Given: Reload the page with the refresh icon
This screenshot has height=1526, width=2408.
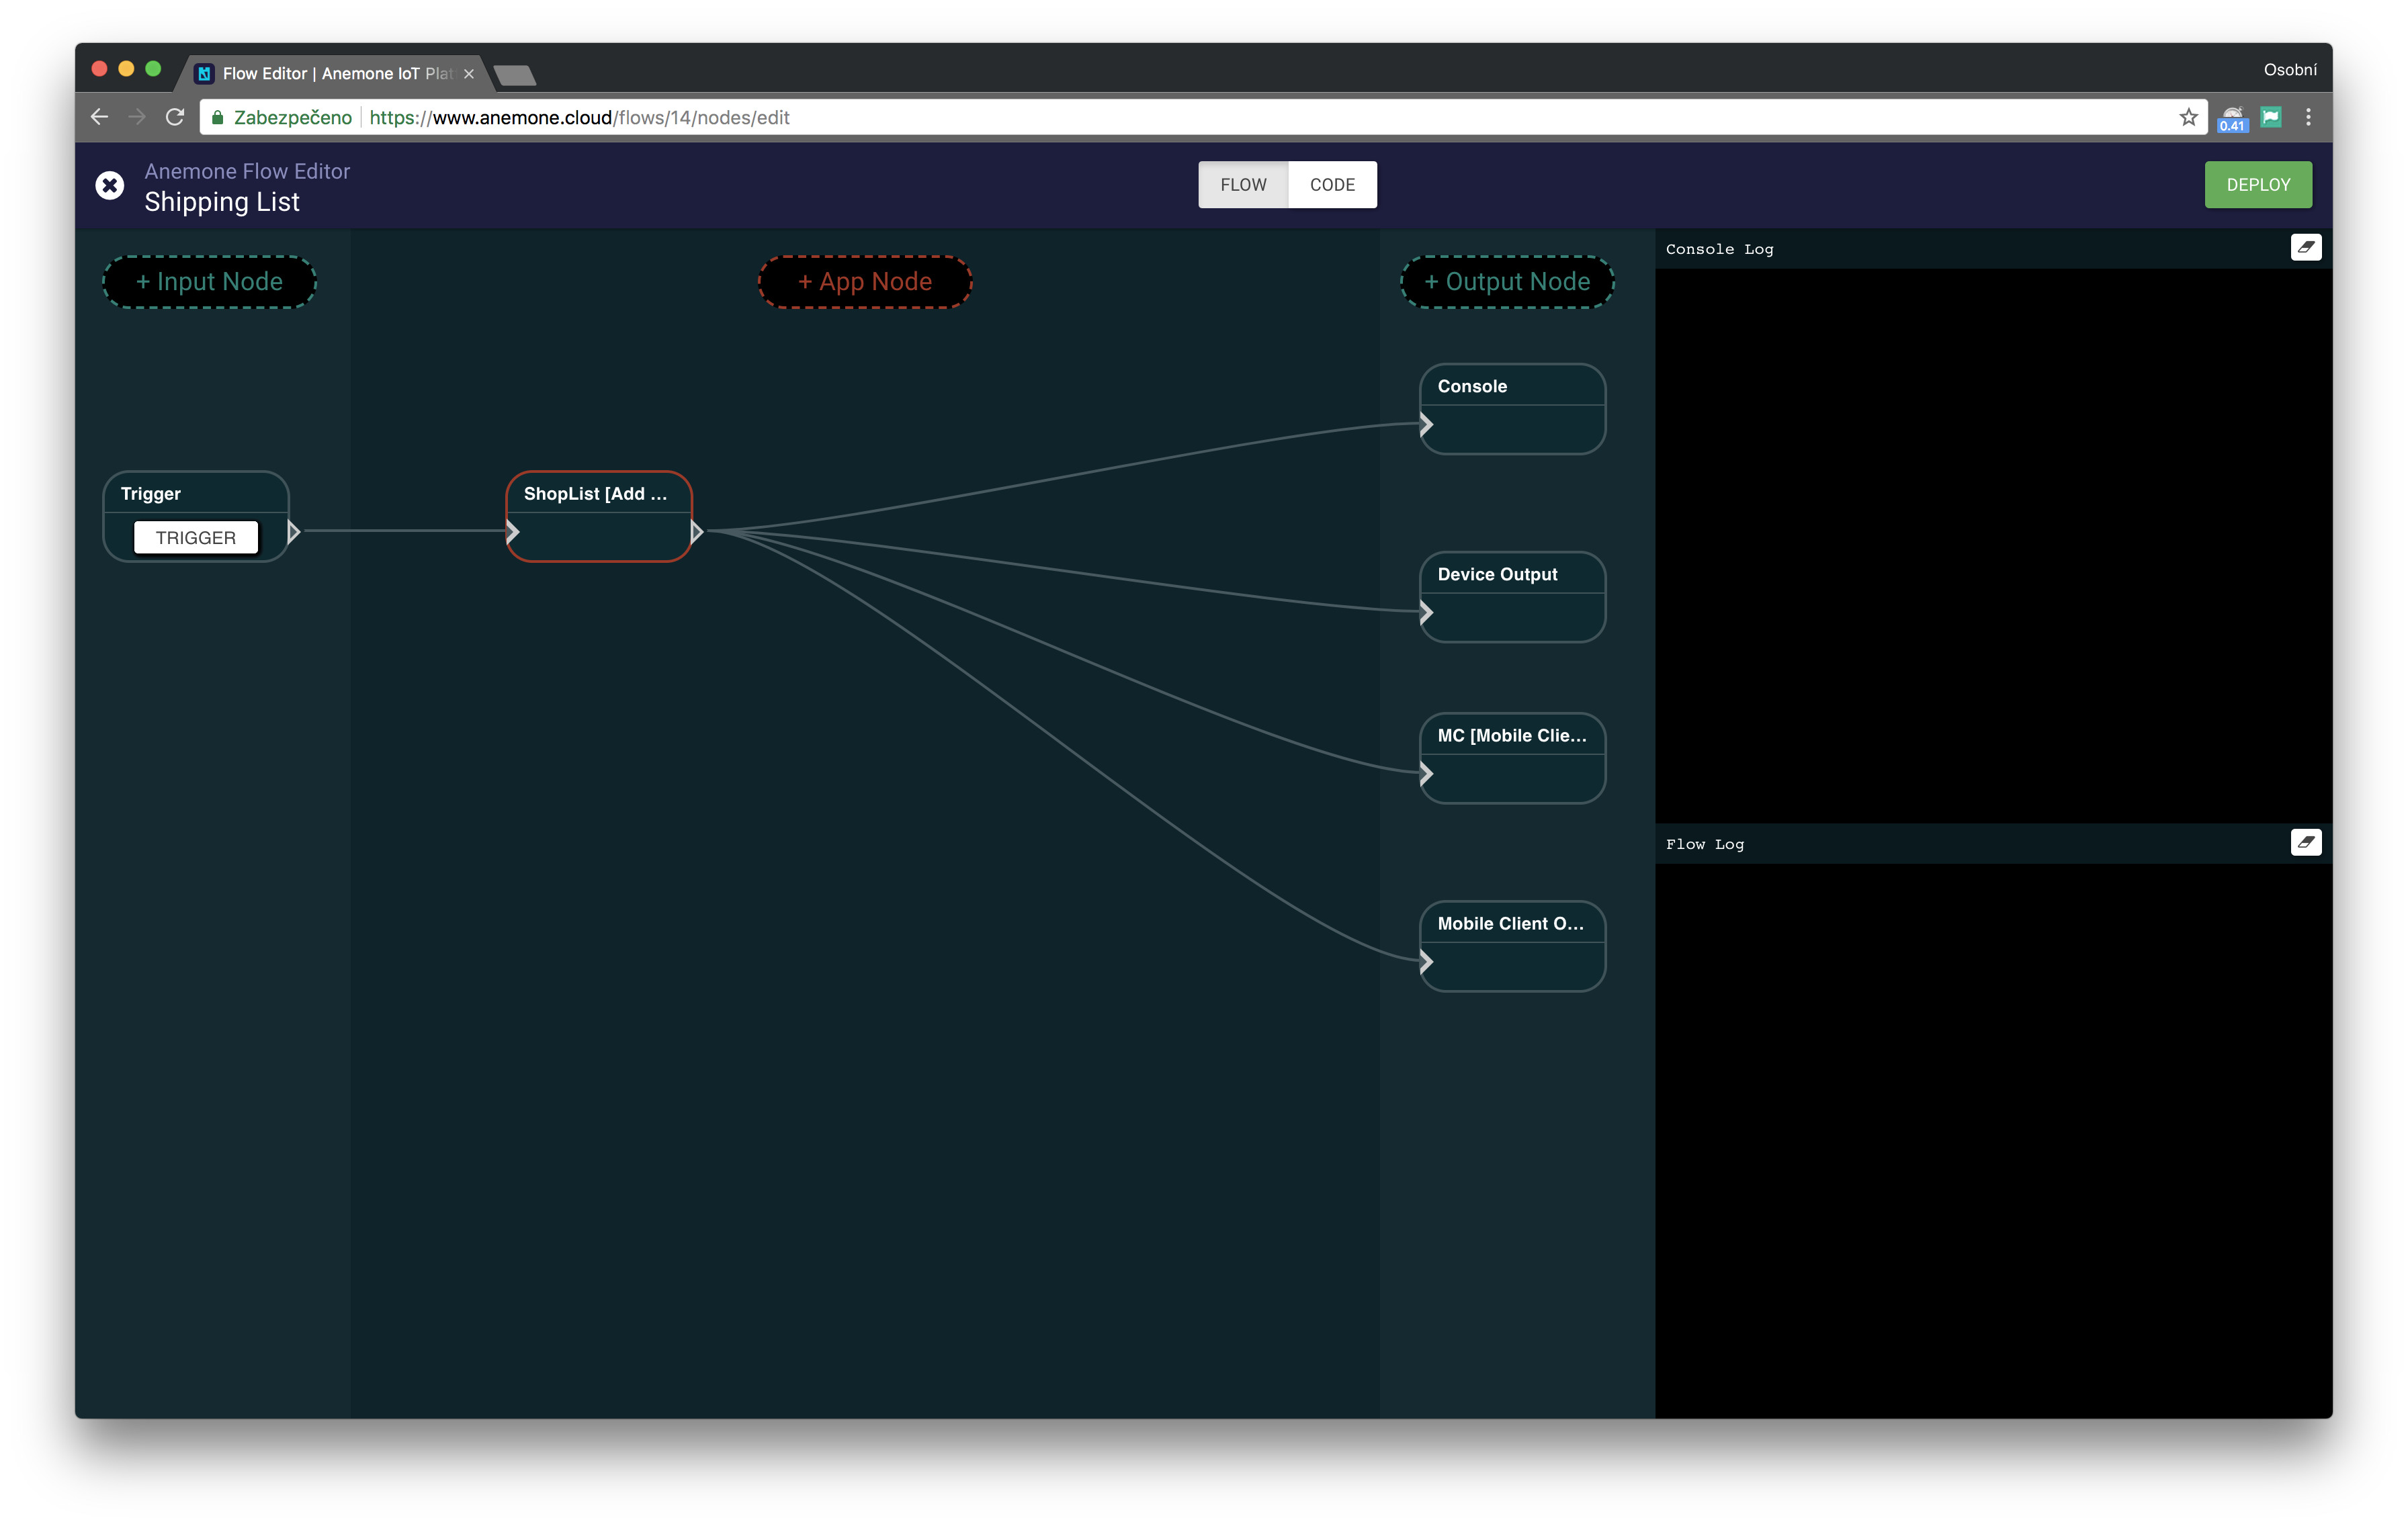Looking at the screenshot, I should tap(174, 116).
